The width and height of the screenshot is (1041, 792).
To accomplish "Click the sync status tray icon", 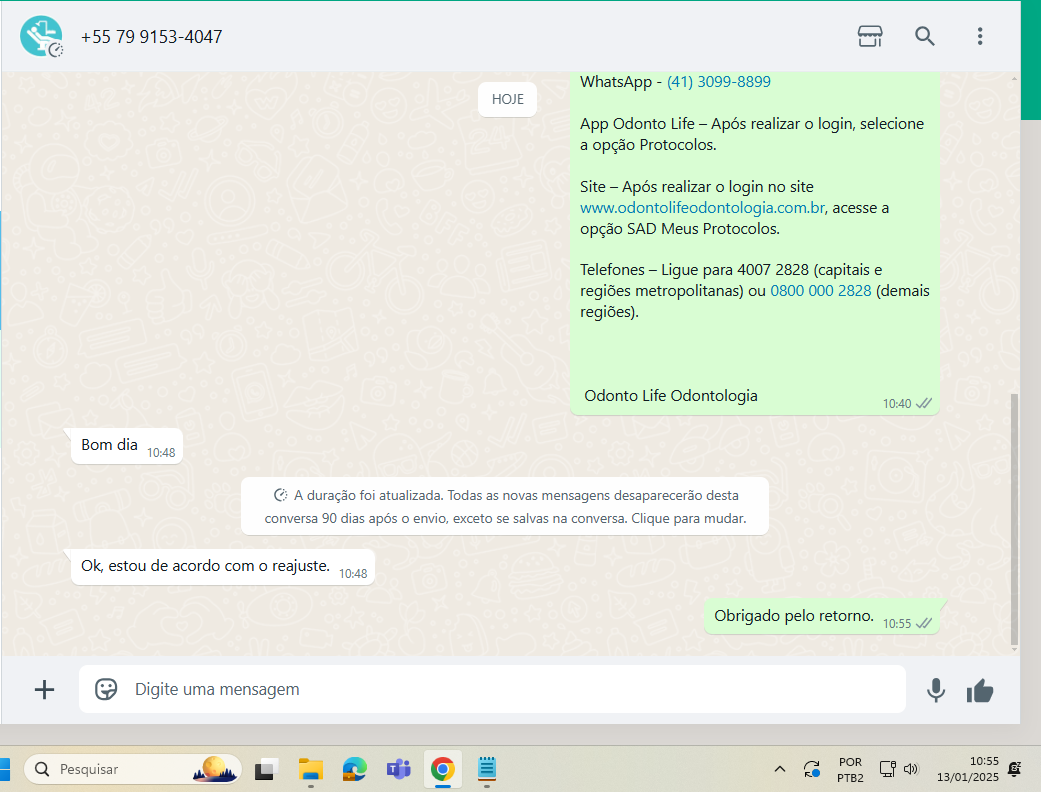I will point(812,769).
